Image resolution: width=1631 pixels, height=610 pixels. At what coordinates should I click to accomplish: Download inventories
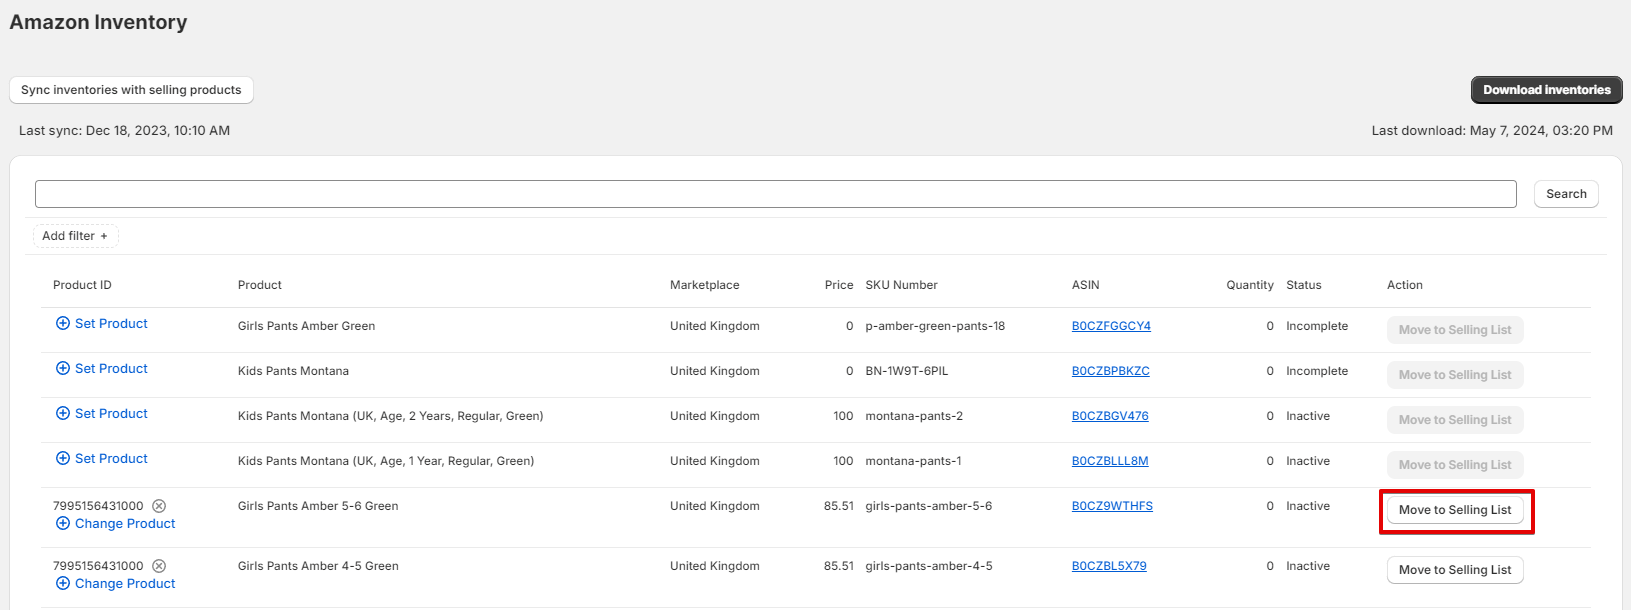click(x=1546, y=90)
